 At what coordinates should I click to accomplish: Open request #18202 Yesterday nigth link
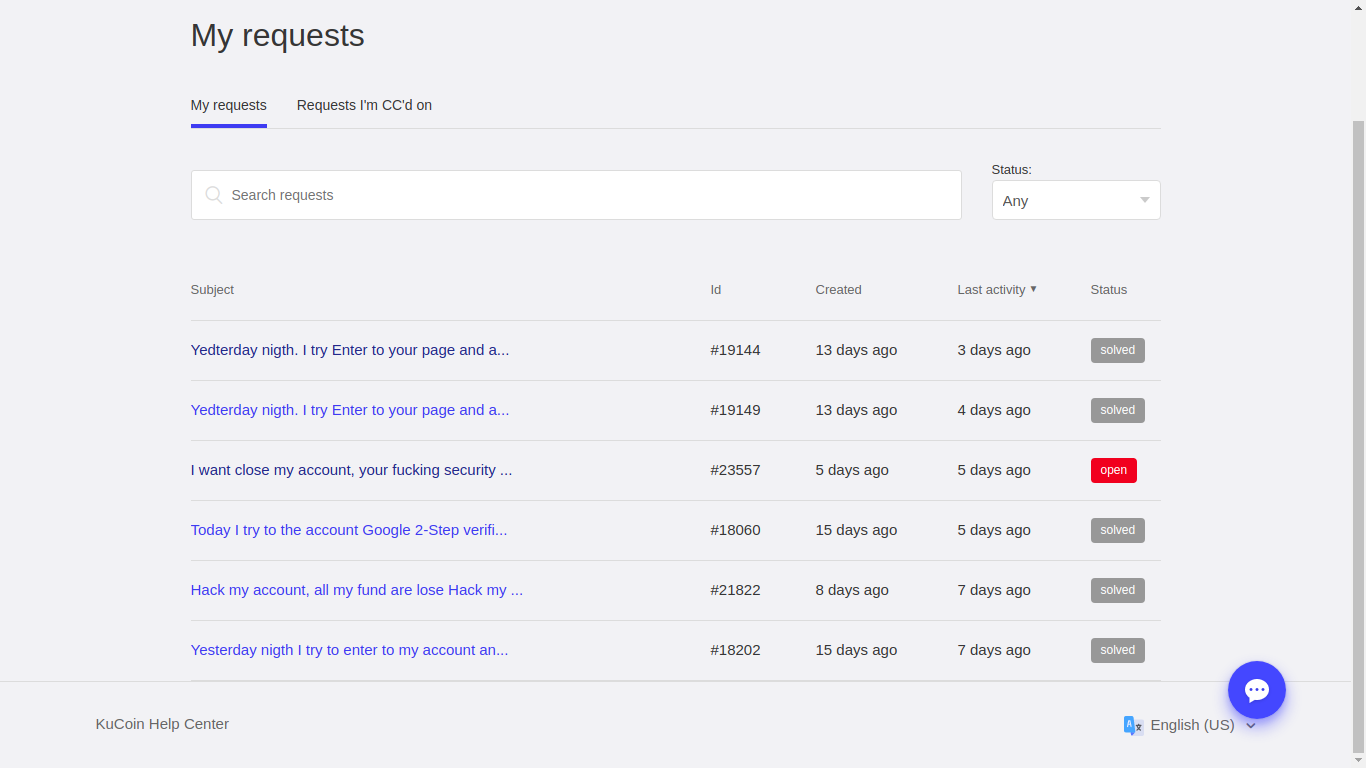[349, 650]
